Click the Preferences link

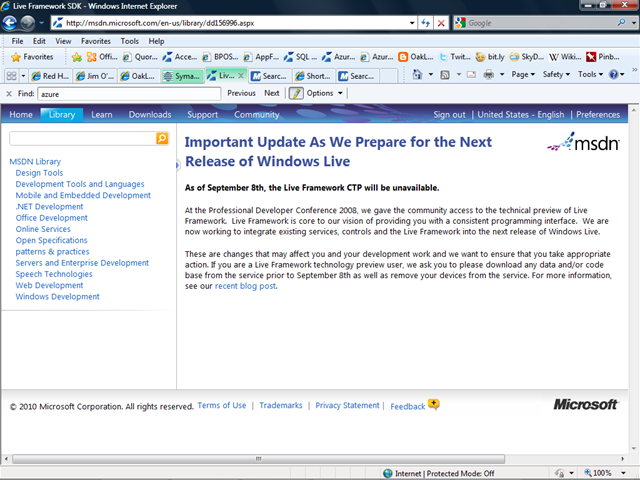pyautogui.click(x=598, y=115)
